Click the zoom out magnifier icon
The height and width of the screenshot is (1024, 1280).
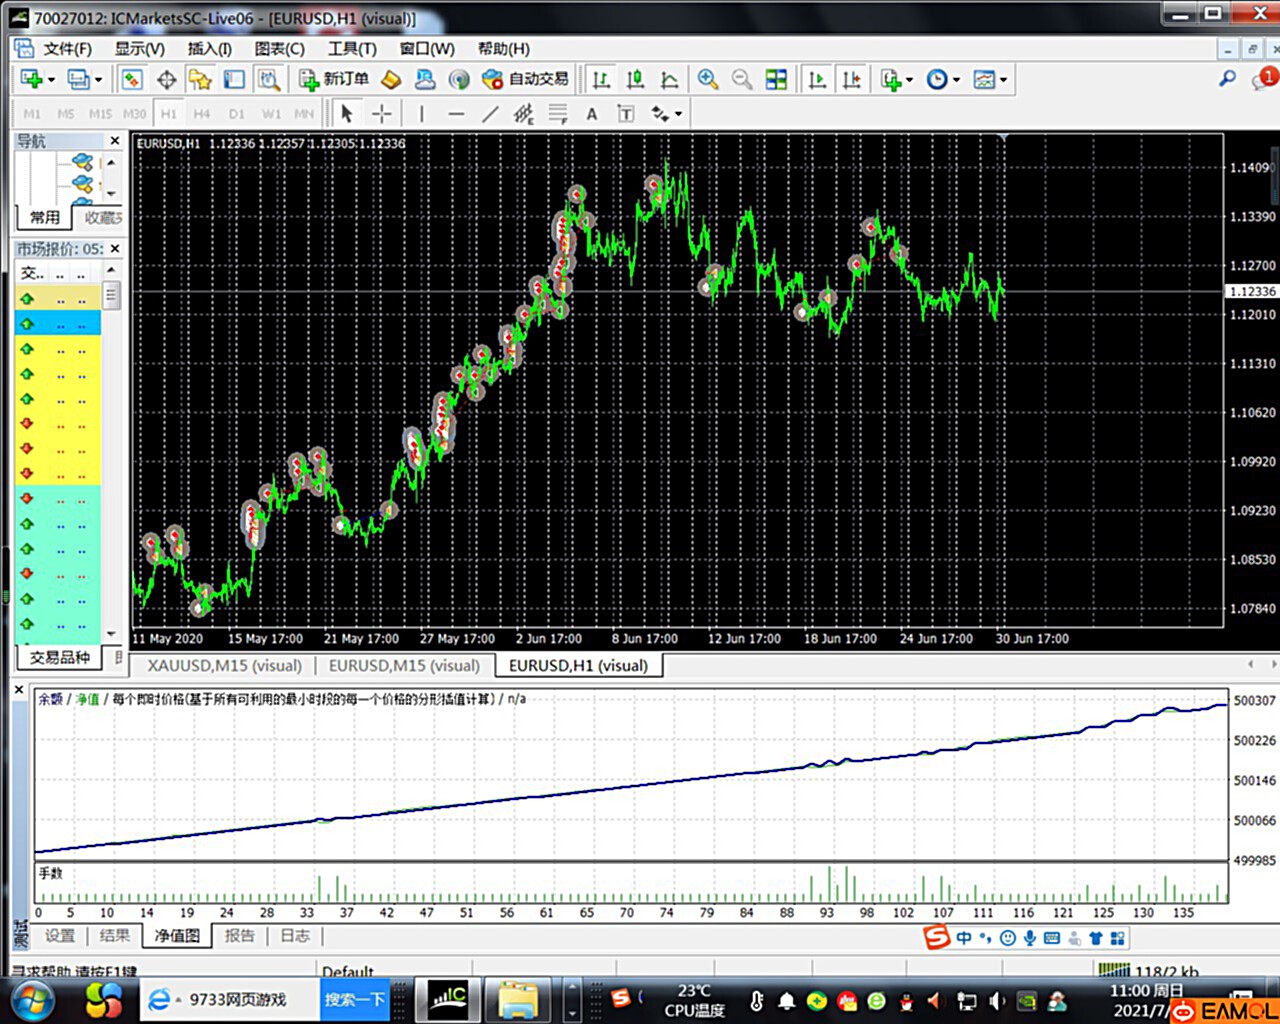click(x=742, y=79)
